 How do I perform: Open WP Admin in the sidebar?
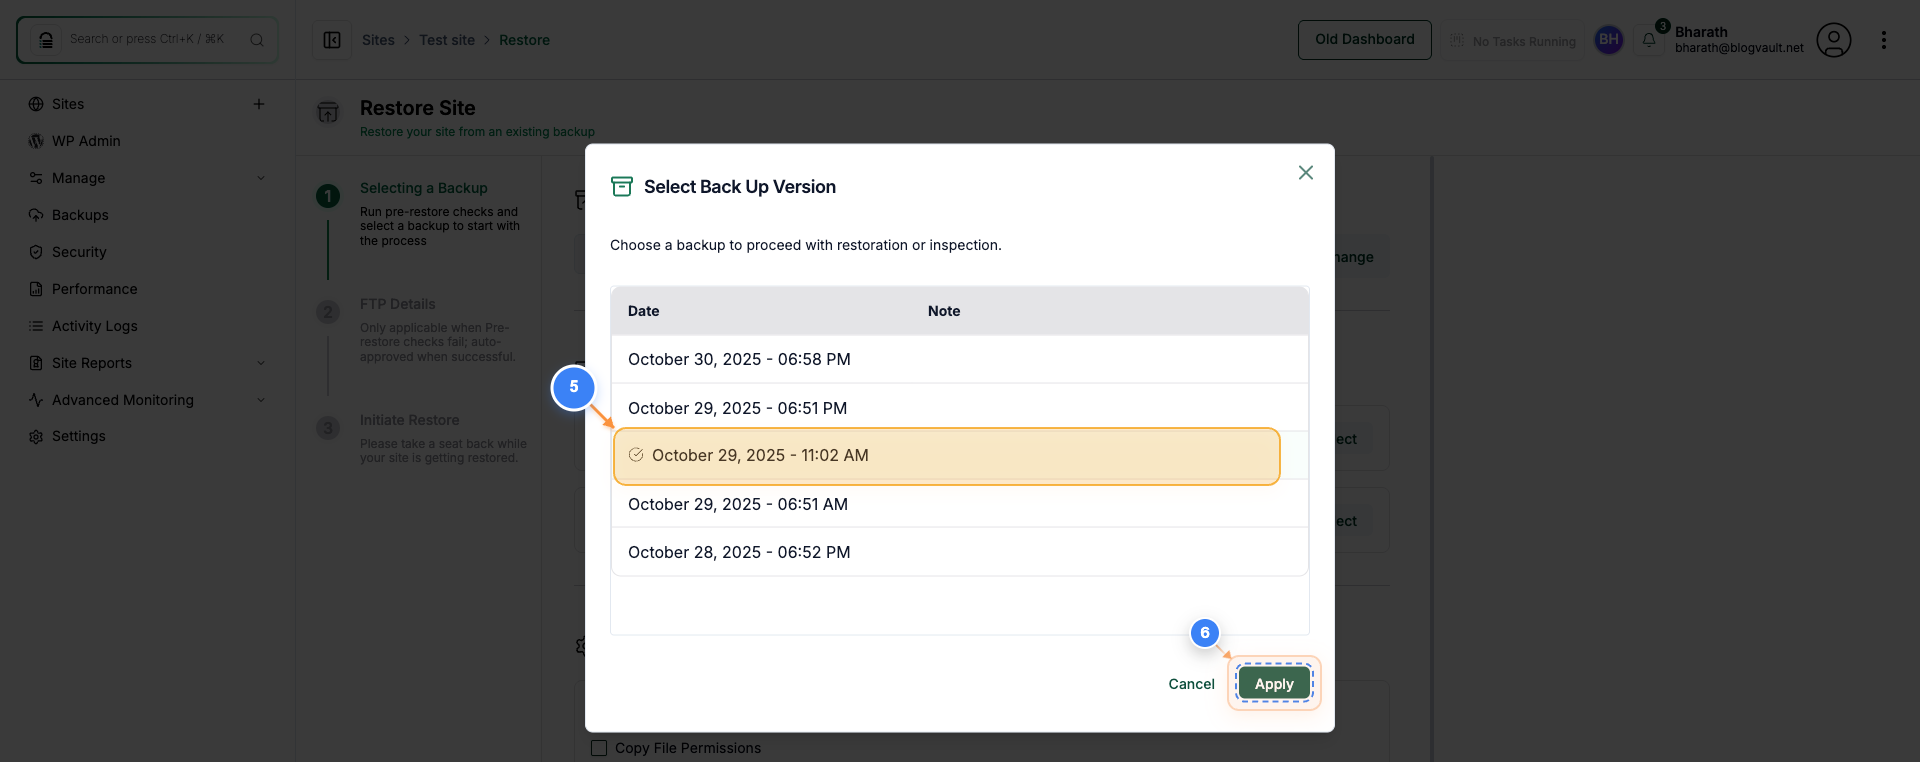click(86, 141)
